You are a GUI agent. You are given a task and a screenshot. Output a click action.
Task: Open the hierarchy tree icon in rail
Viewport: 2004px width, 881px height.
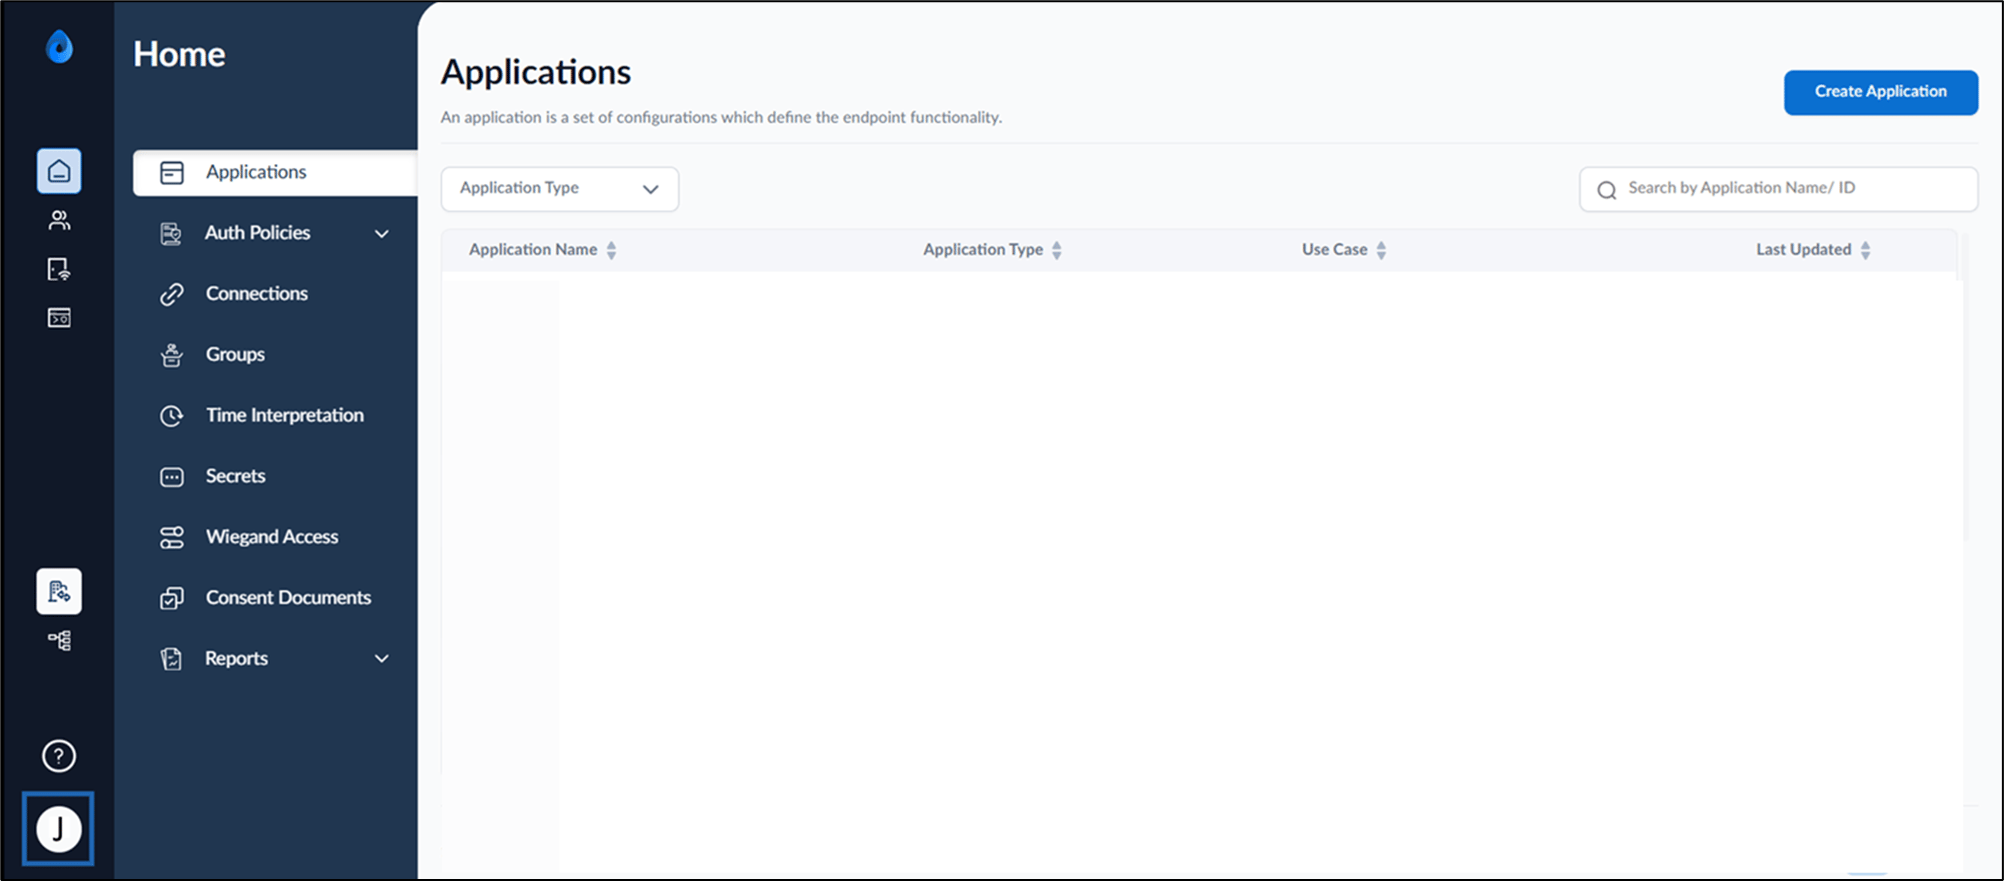click(x=59, y=640)
